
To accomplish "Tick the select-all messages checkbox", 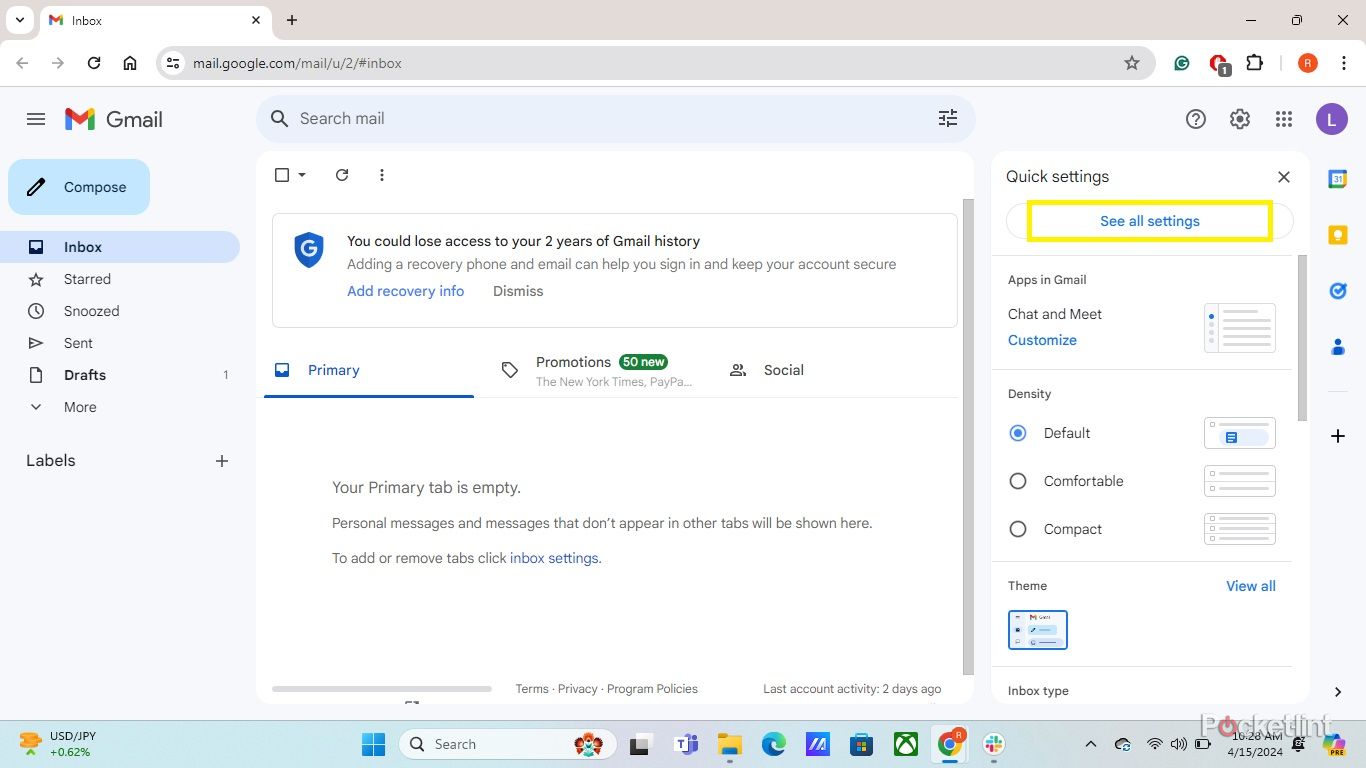I will pos(282,175).
